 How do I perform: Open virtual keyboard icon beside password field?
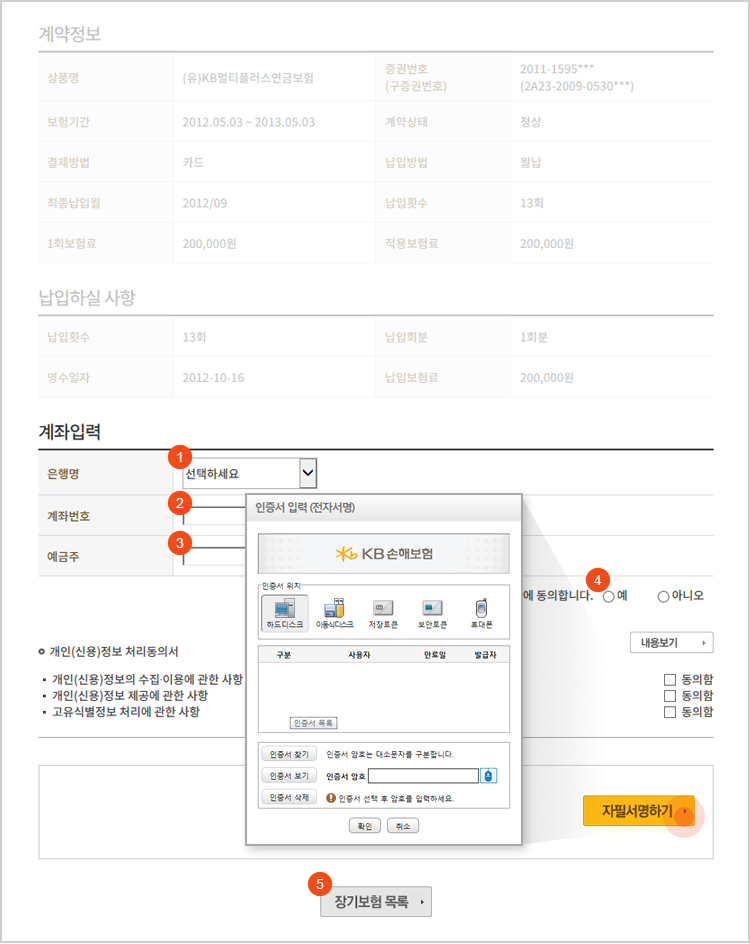tap(489, 776)
